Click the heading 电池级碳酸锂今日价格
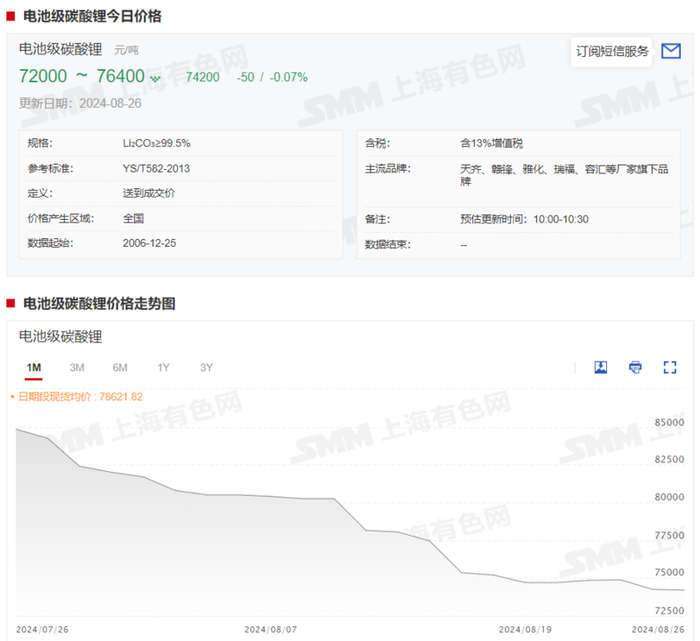 pyautogui.click(x=92, y=17)
